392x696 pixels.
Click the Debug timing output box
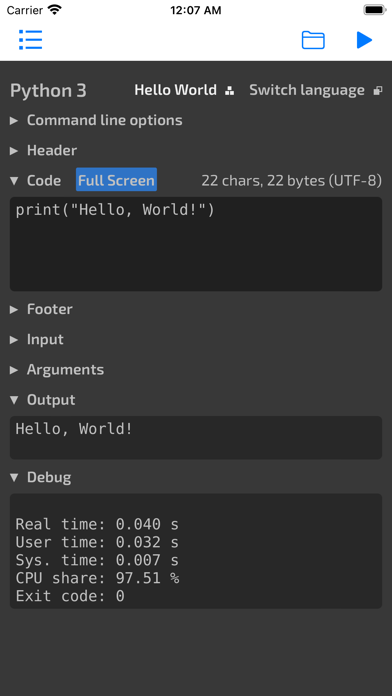tap(196, 551)
